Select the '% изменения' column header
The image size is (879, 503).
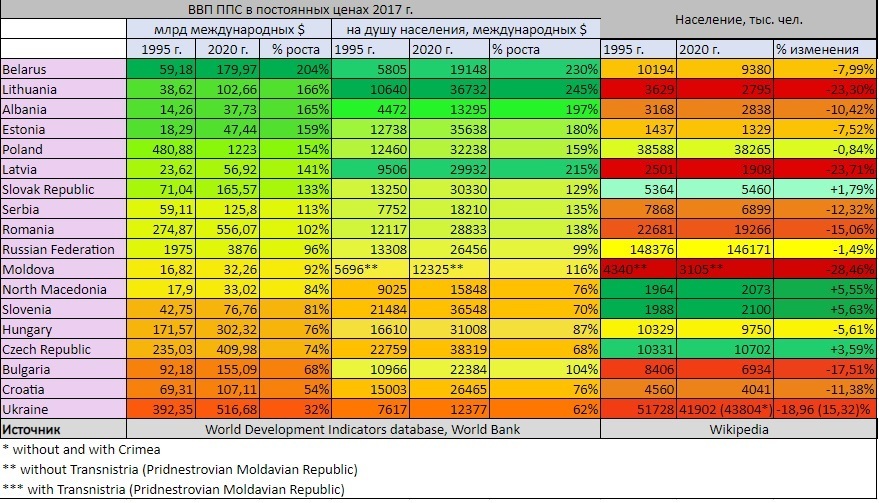click(x=824, y=50)
